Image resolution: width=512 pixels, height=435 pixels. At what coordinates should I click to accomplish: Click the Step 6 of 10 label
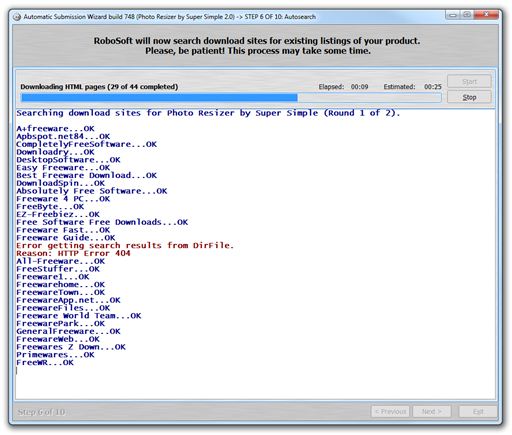click(41, 412)
